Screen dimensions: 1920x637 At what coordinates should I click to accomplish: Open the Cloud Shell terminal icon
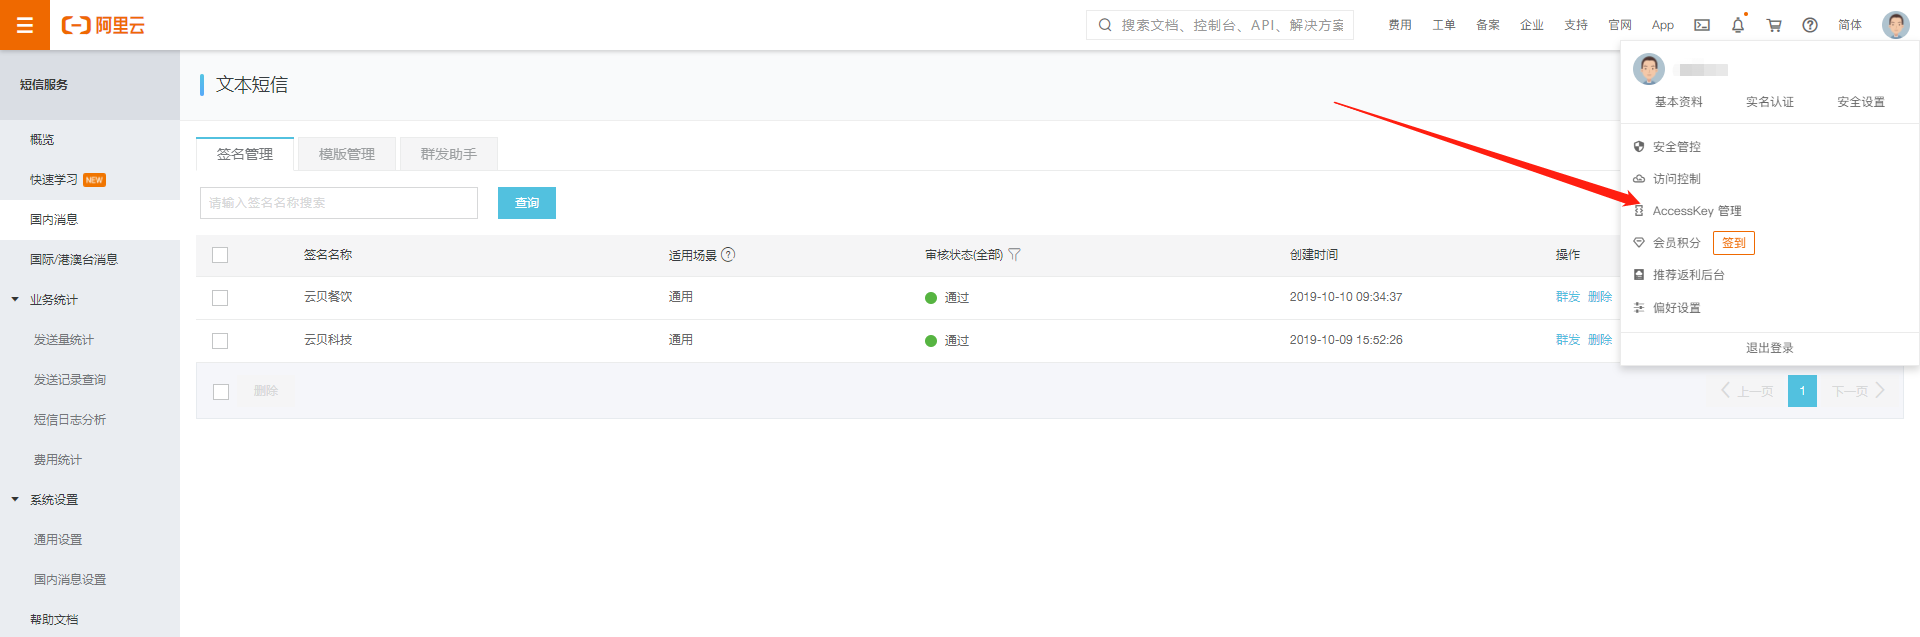coord(1702,25)
